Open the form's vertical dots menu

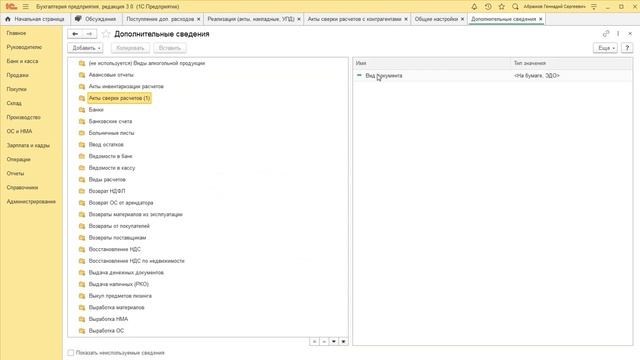(x=618, y=33)
